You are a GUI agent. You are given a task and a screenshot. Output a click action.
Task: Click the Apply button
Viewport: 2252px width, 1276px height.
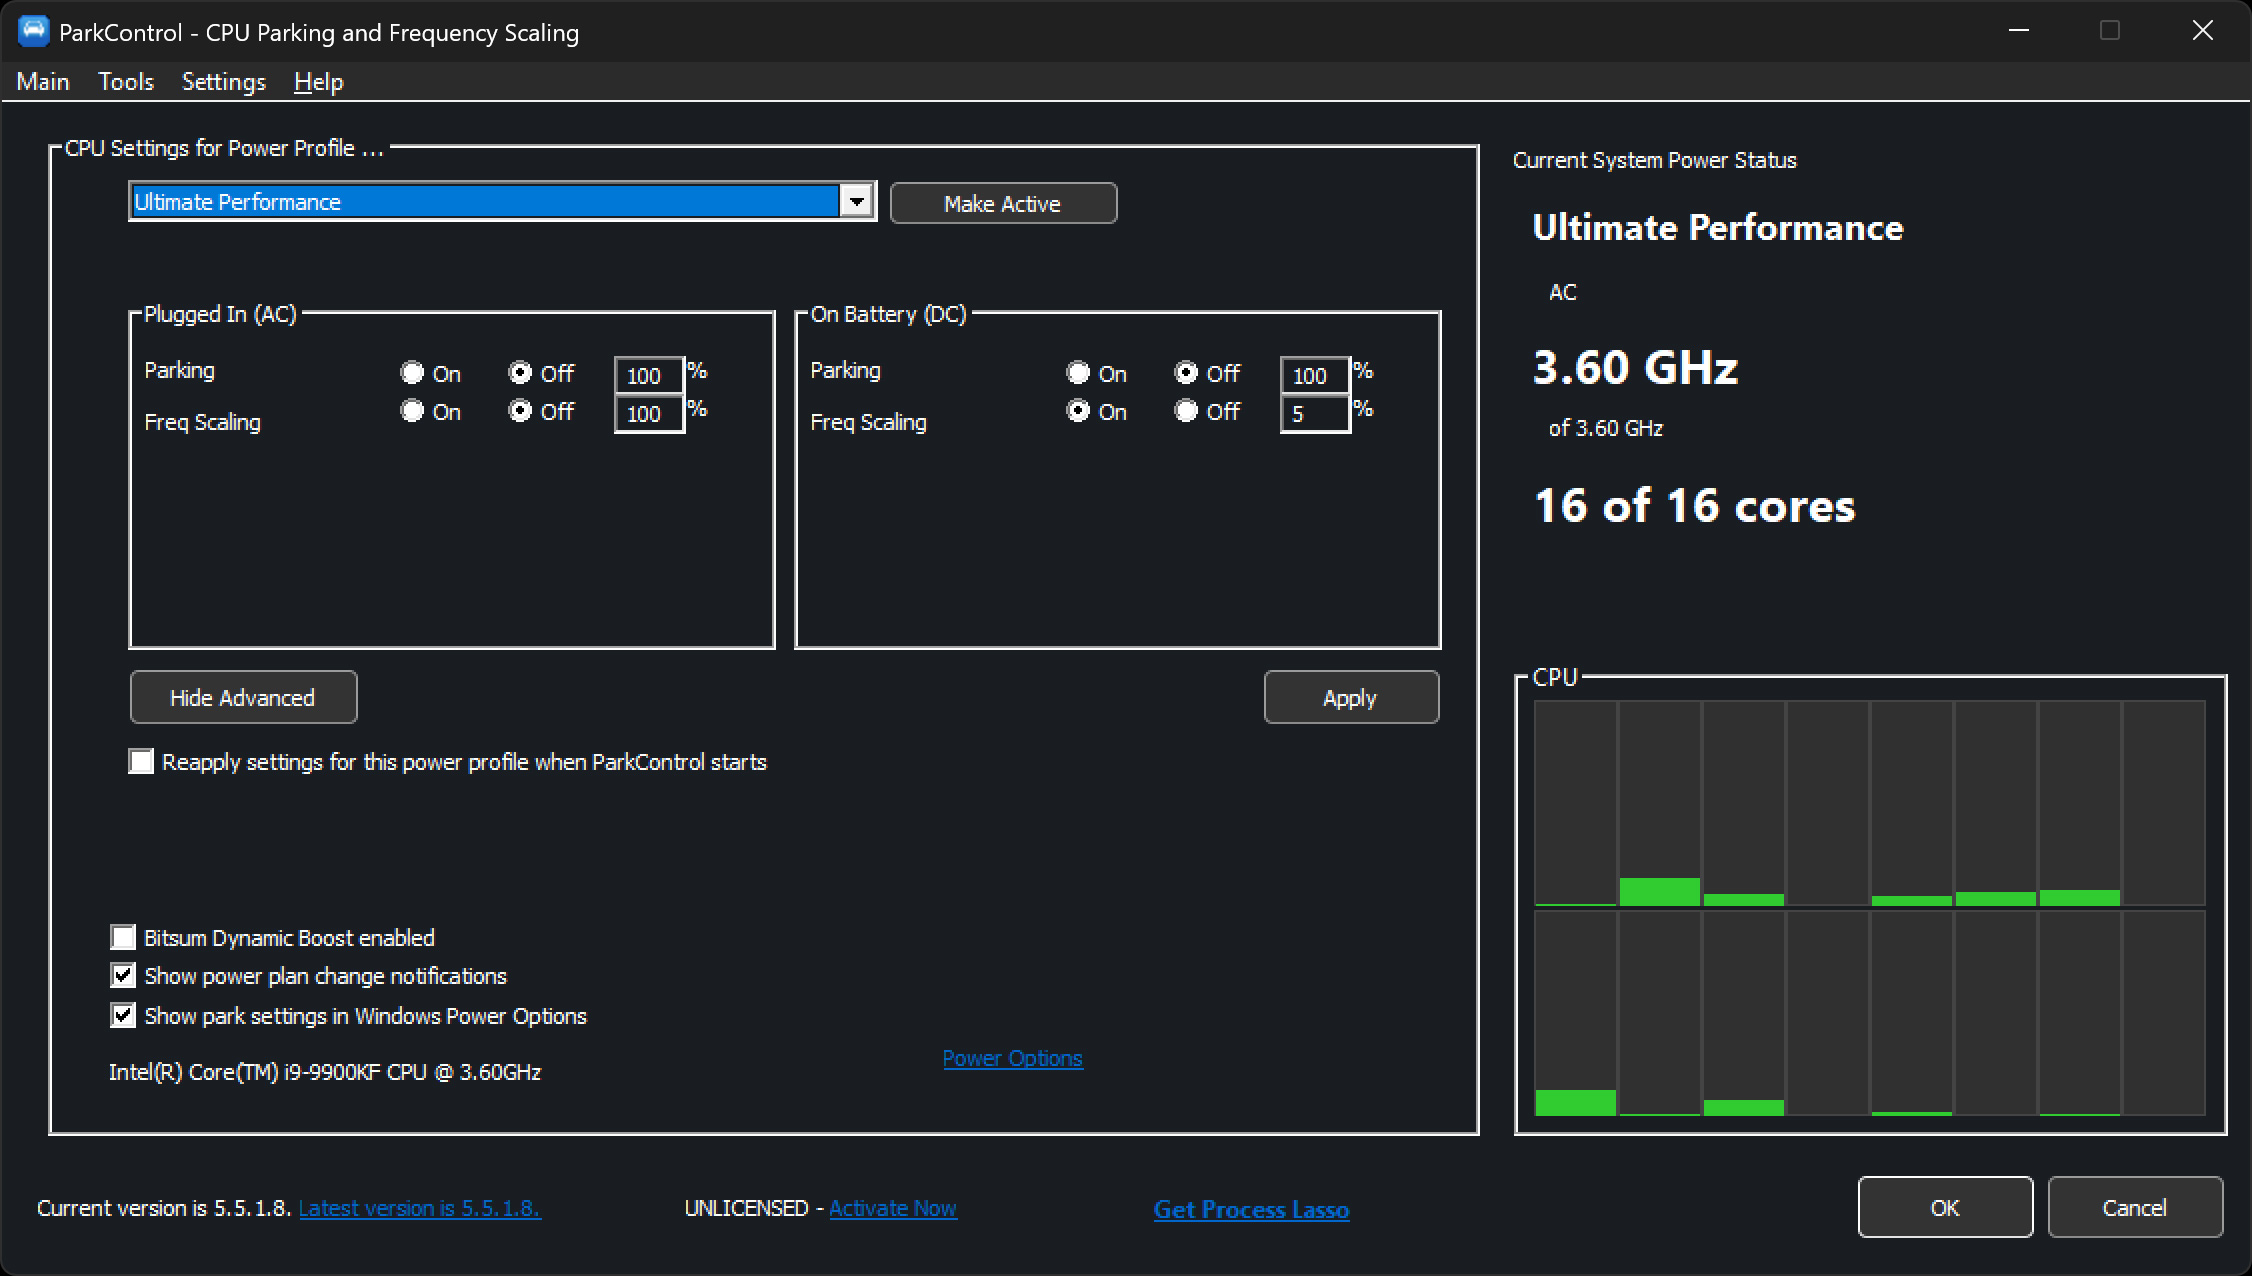coord(1350,697)
